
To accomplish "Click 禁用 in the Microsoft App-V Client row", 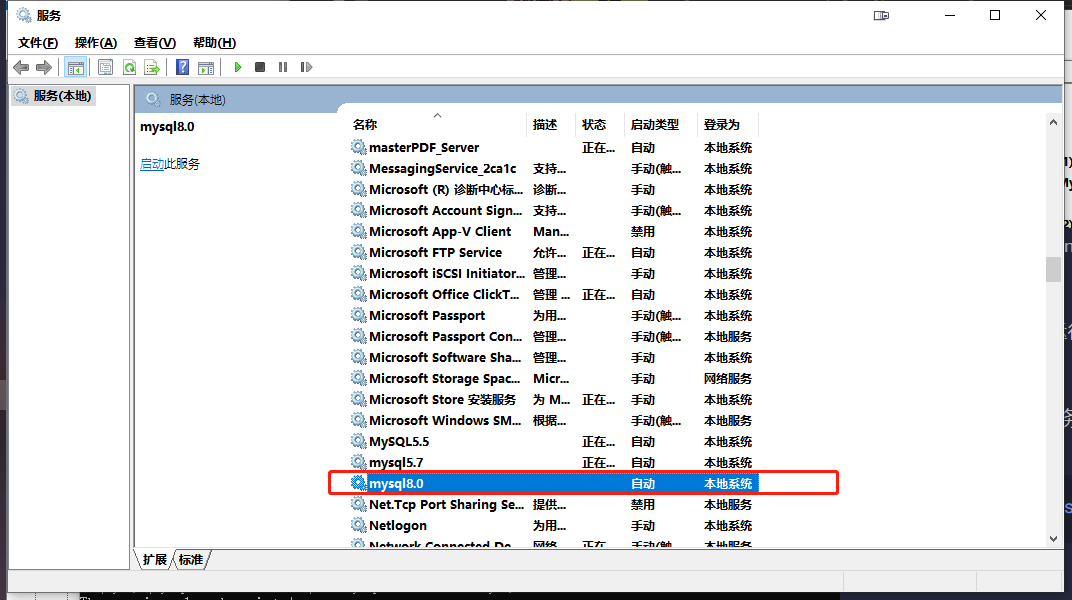I will 643,232.
